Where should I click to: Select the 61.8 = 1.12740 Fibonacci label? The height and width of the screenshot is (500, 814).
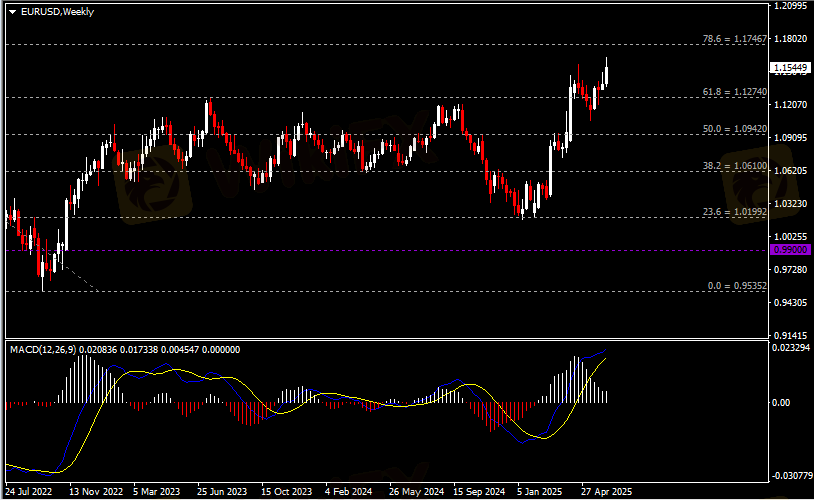pos(735,92)
